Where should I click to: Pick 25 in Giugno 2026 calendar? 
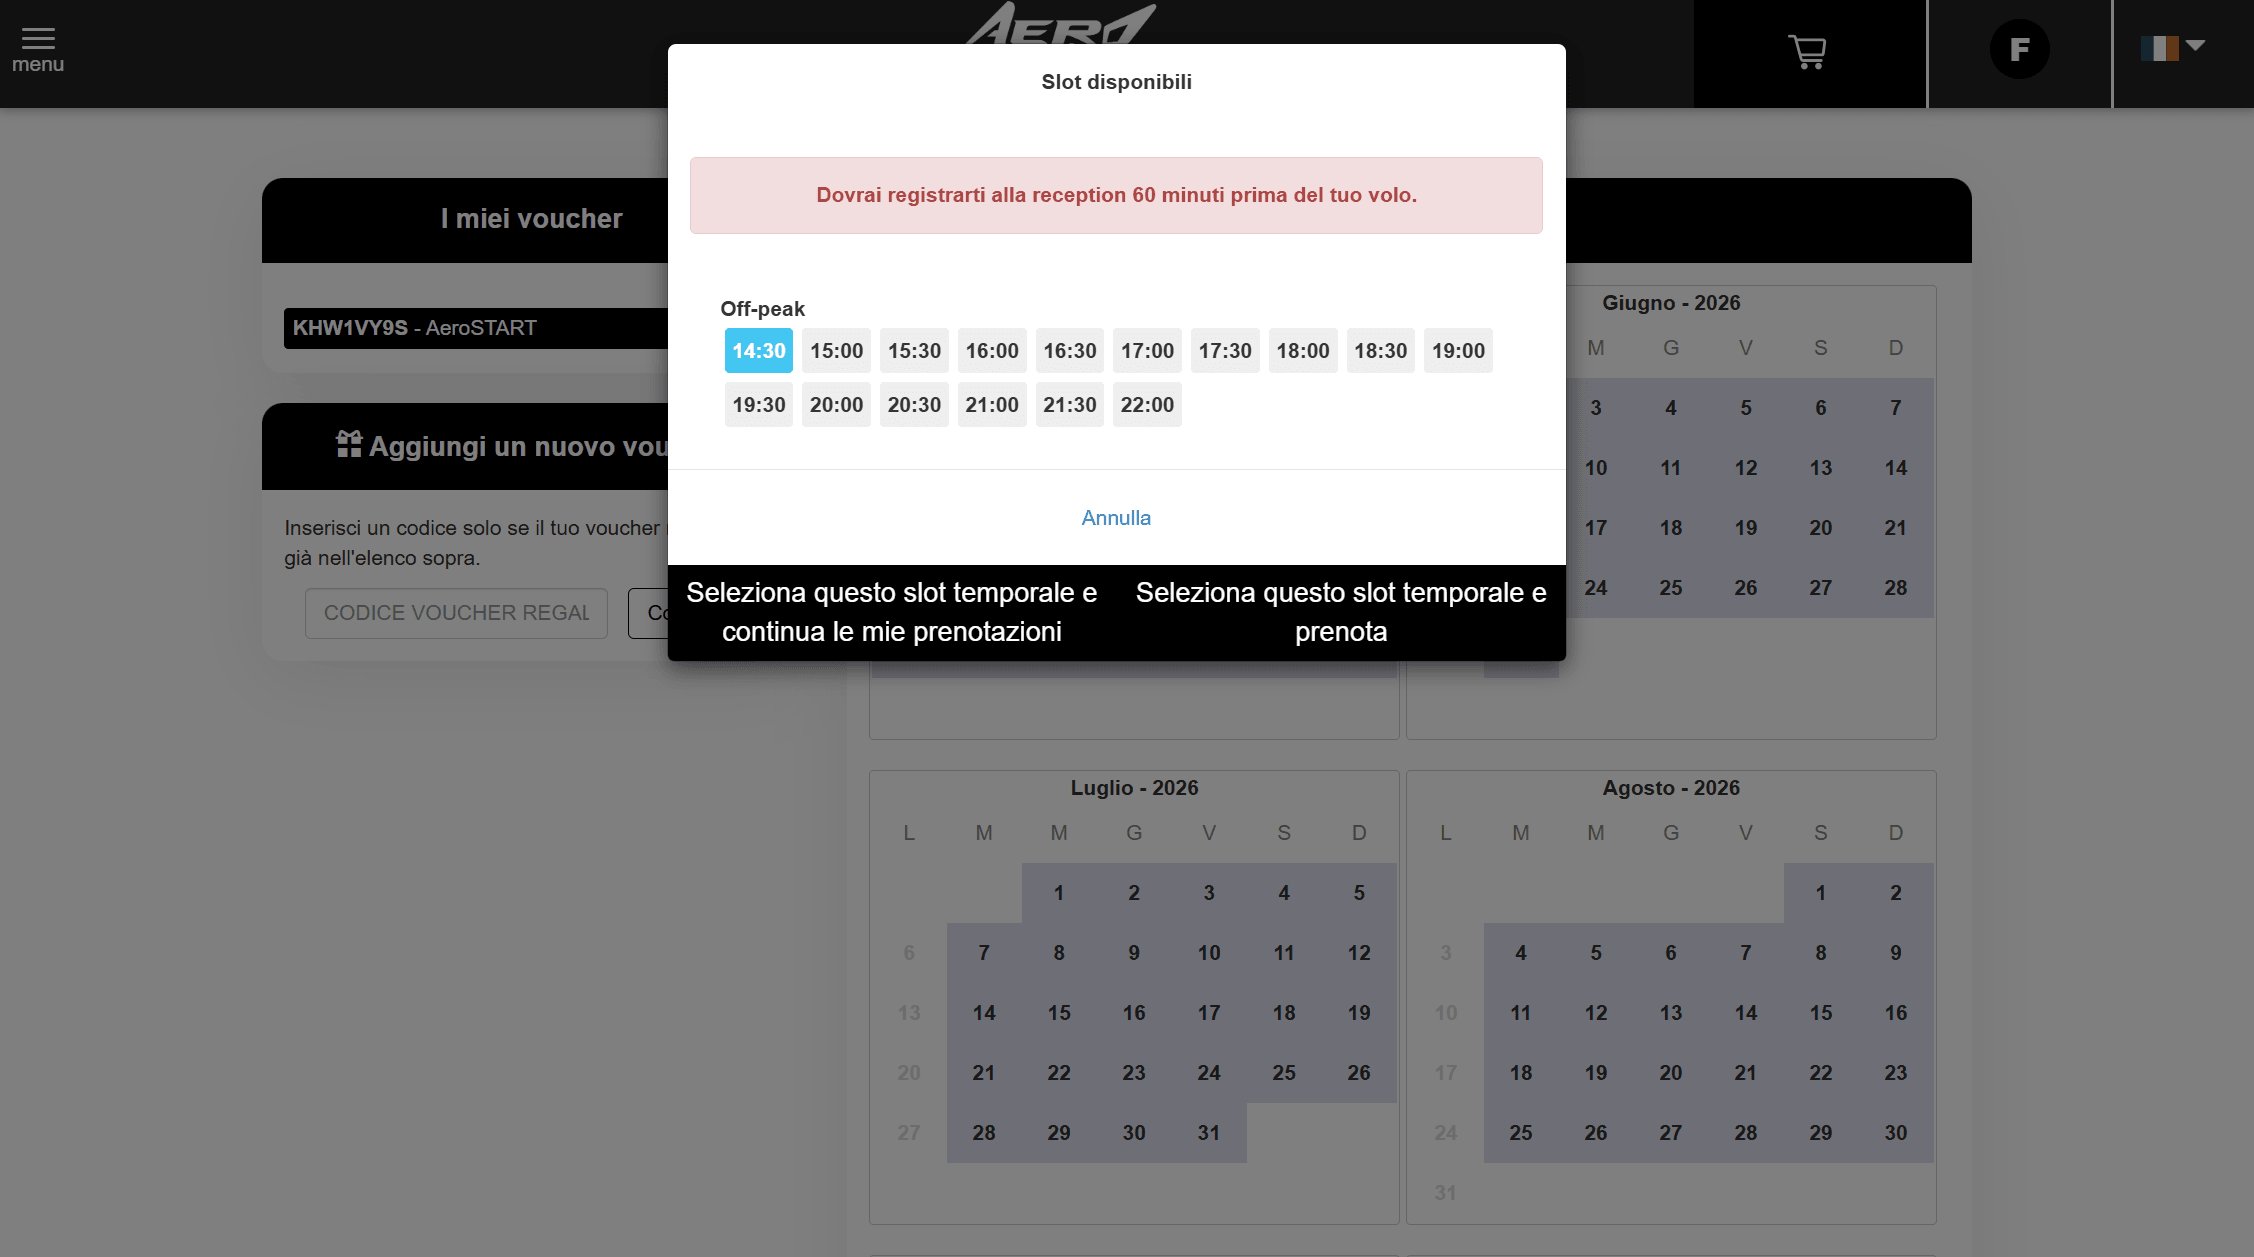pos(1671,588)
